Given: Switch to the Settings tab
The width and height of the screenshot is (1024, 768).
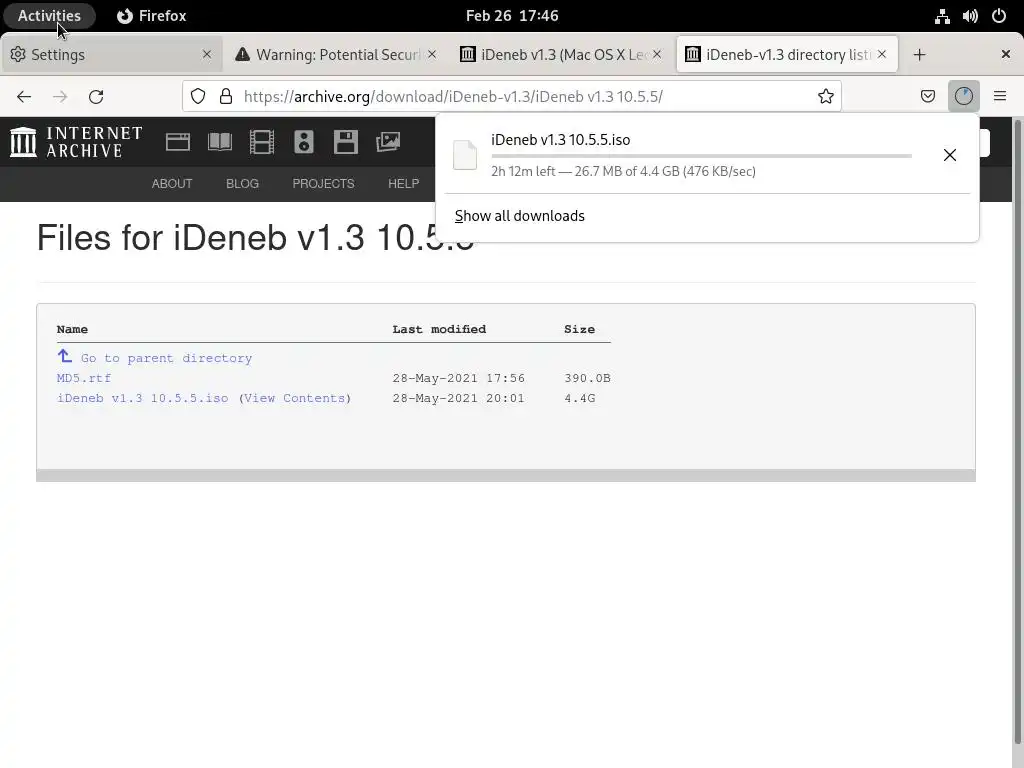Looking at the screenshot, I should pos(112,55).
